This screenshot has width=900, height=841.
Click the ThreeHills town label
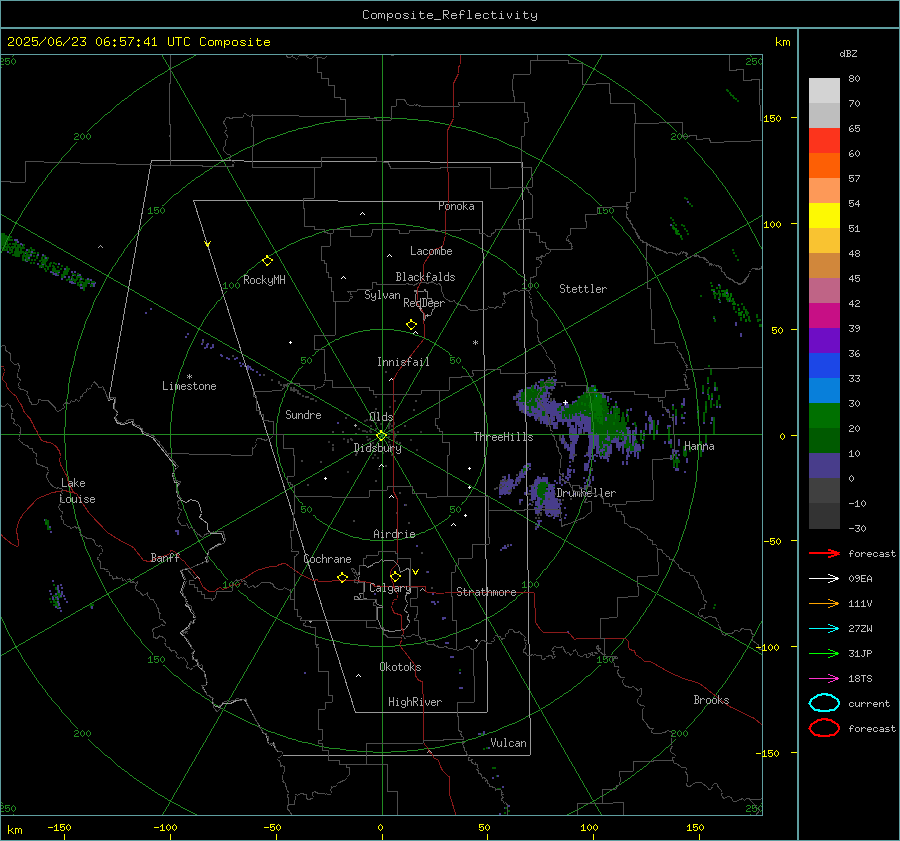click(503, 437)
